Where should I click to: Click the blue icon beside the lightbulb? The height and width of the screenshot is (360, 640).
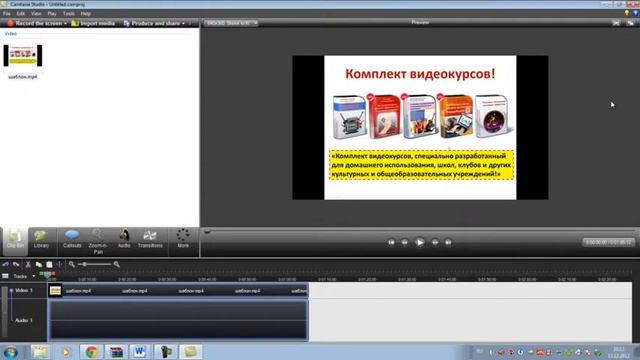tap(635, 13)
